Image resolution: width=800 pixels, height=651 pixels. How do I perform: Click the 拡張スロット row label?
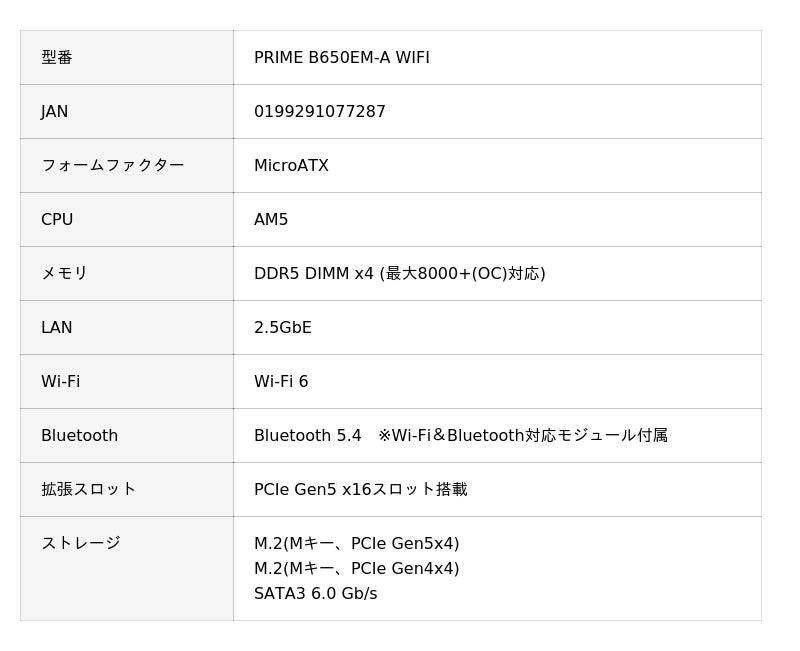(x=88, y=490)
